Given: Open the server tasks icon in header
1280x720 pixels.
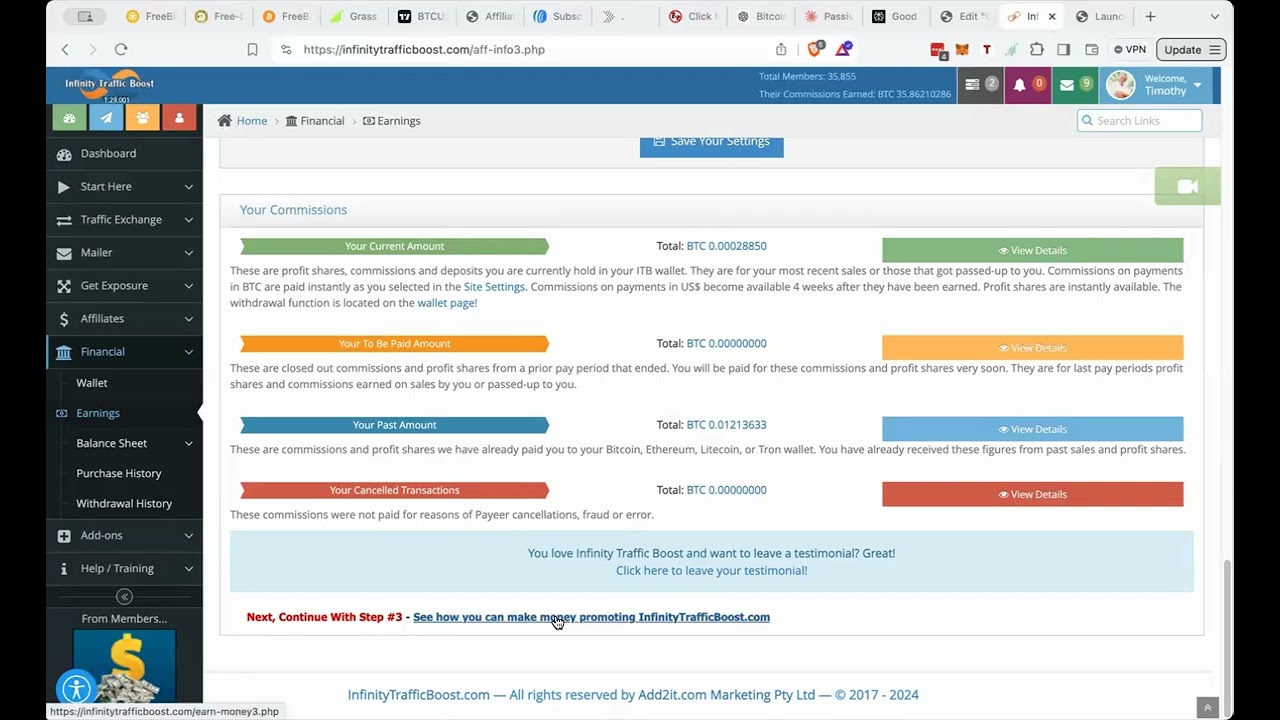Looking at the screenshot, I should pyautogui.click(x=981, y=85).
